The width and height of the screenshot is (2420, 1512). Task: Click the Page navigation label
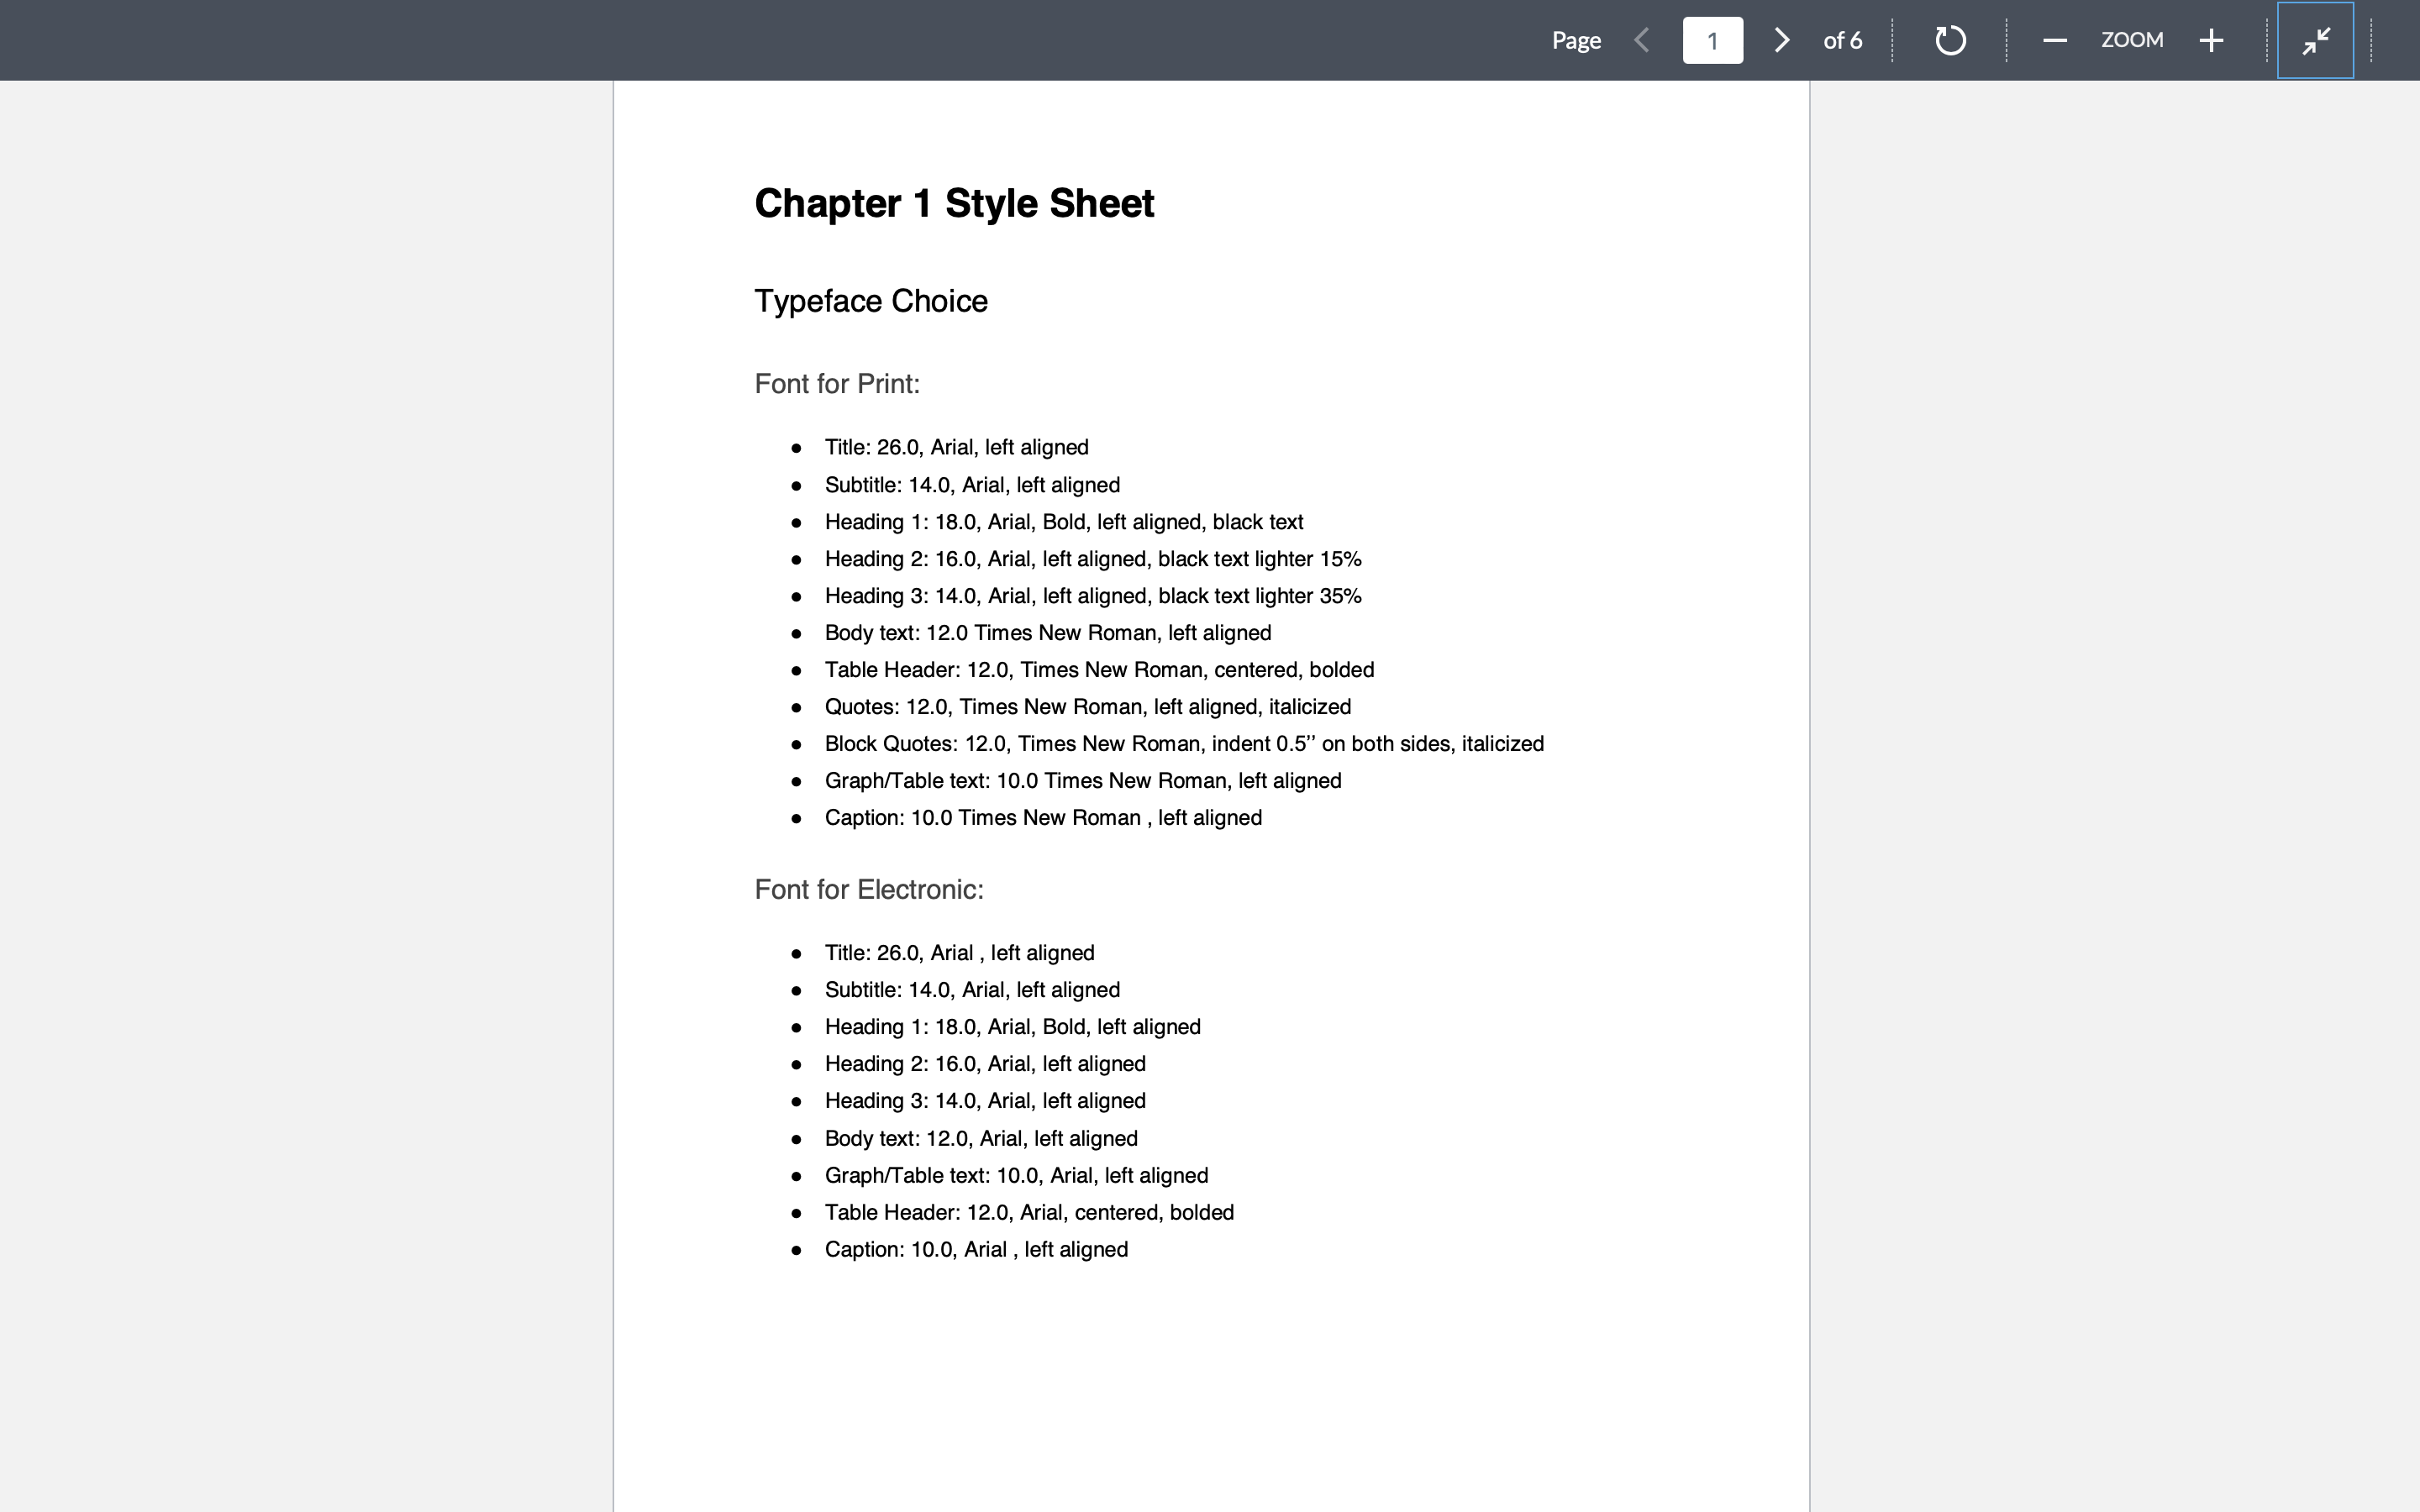coord(1576,40)
